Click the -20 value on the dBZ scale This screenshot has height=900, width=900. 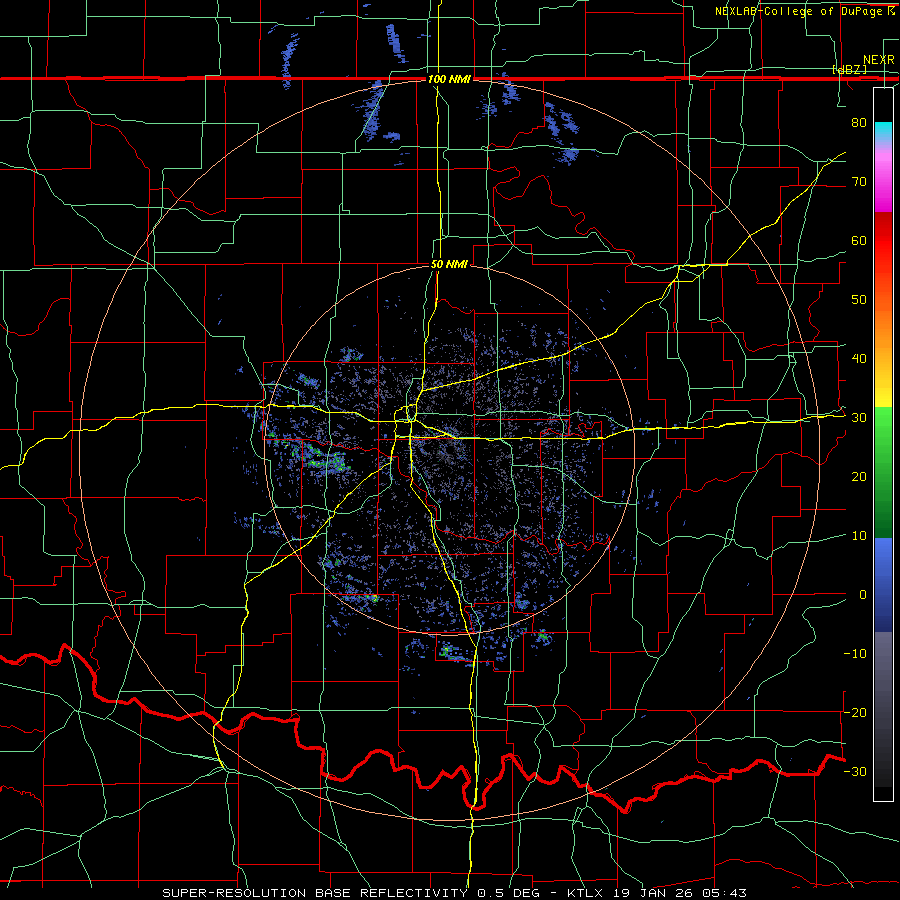tap(855, 712)
